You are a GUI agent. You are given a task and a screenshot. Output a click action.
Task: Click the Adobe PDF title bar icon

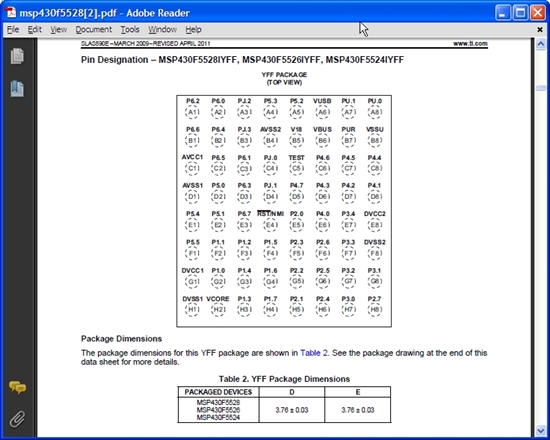pos(11,13)
